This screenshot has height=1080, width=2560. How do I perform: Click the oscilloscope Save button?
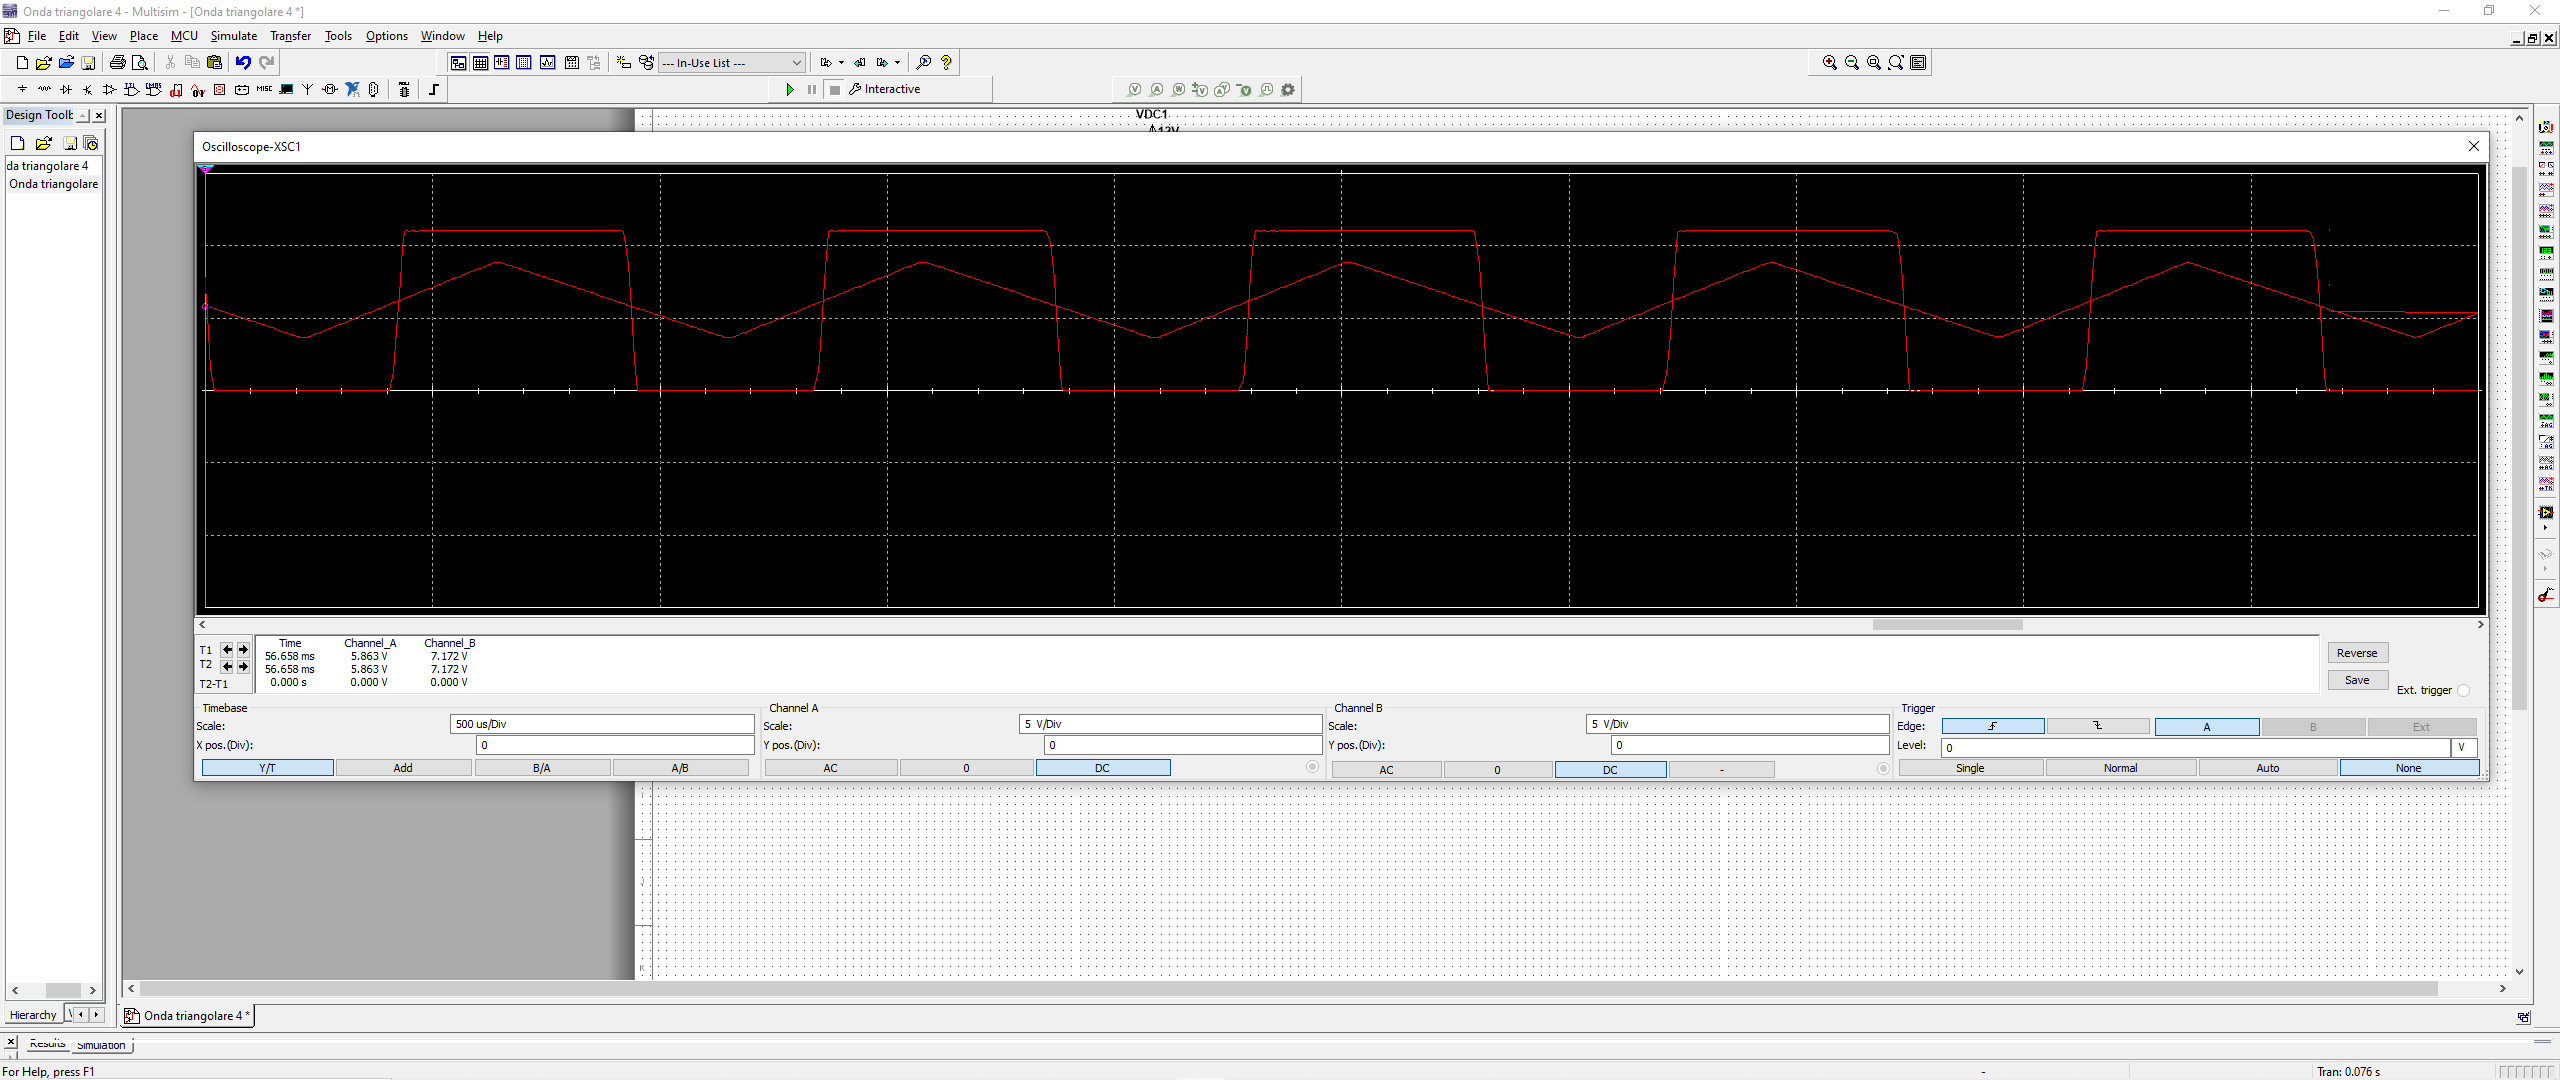[2356, 680]
